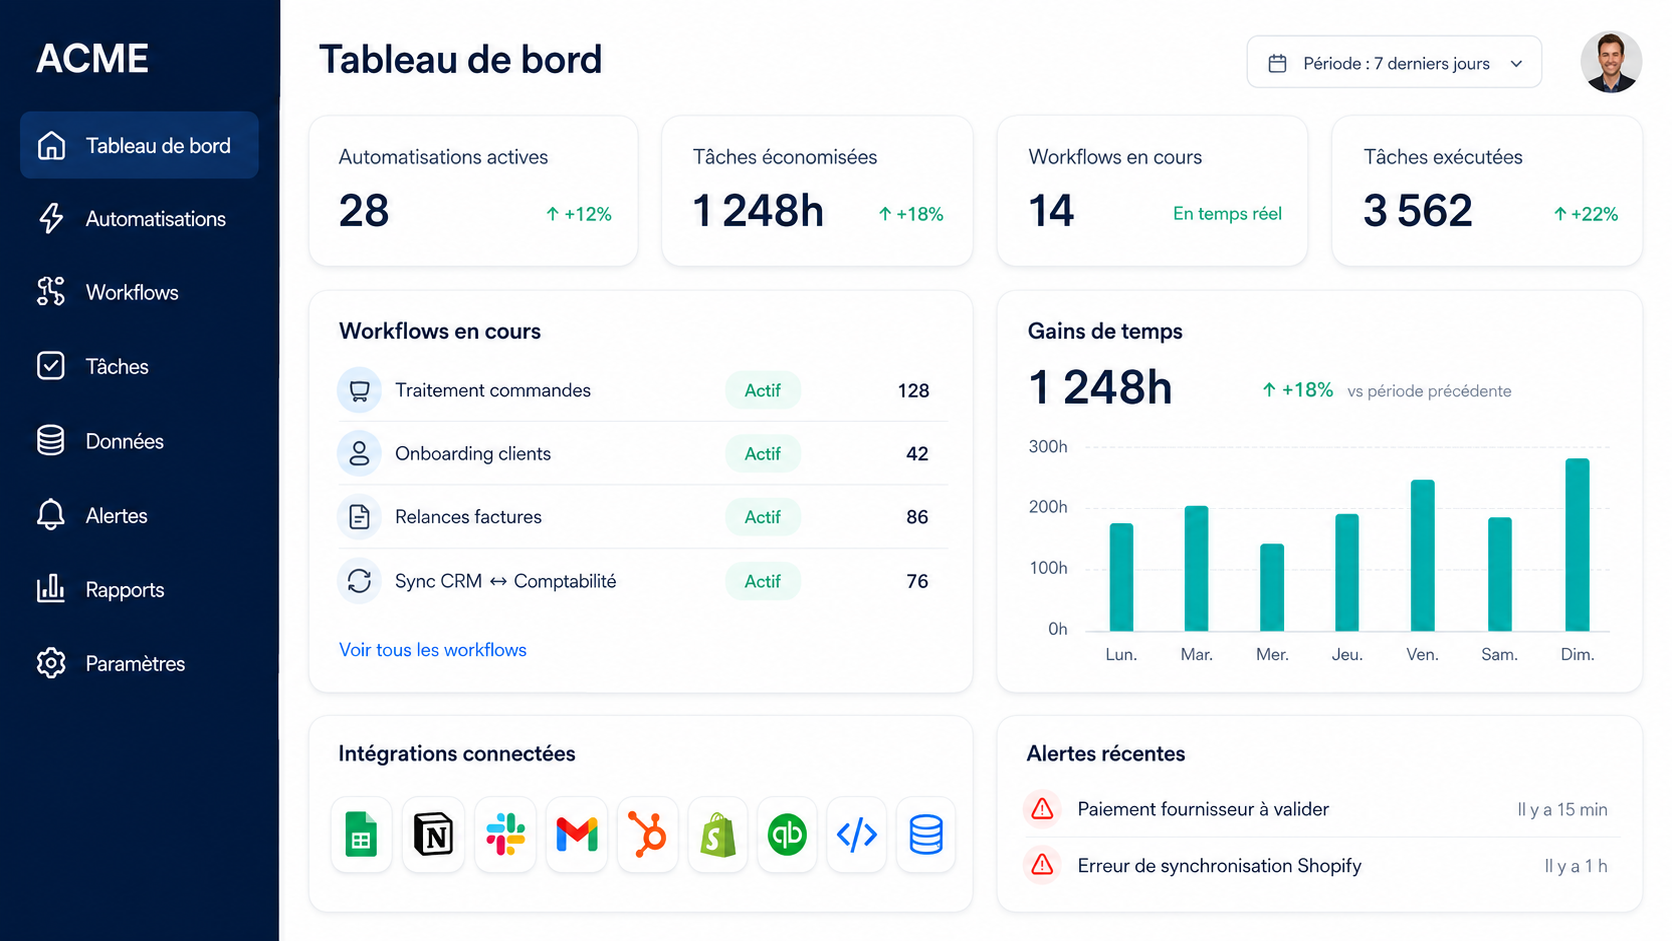Open the HubSpot integration
The image size is (1672, 941).
(x=648, y=834)
